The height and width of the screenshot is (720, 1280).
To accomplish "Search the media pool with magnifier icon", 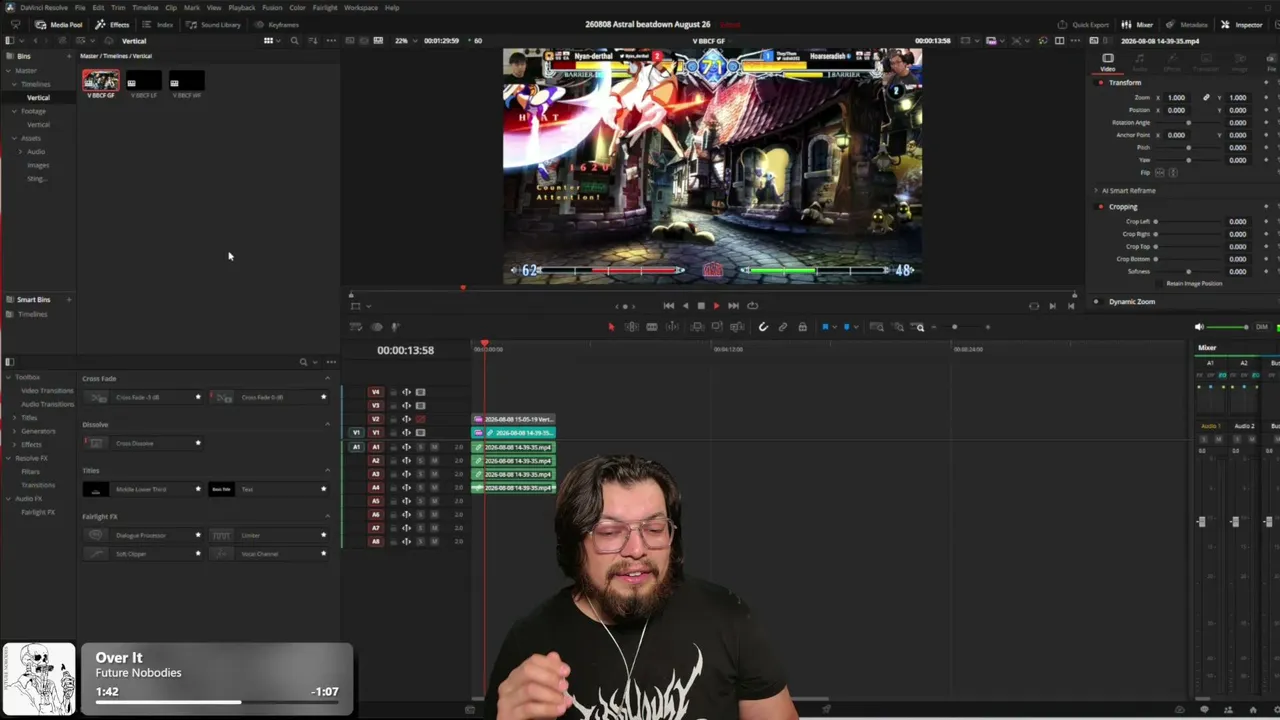I will click(294, 41).
